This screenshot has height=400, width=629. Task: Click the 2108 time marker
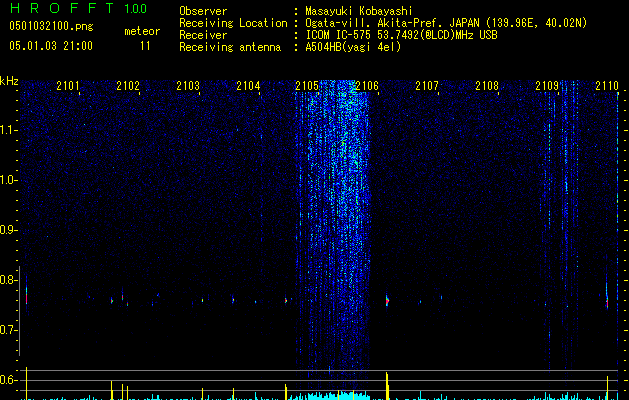(x=487, y=85)
